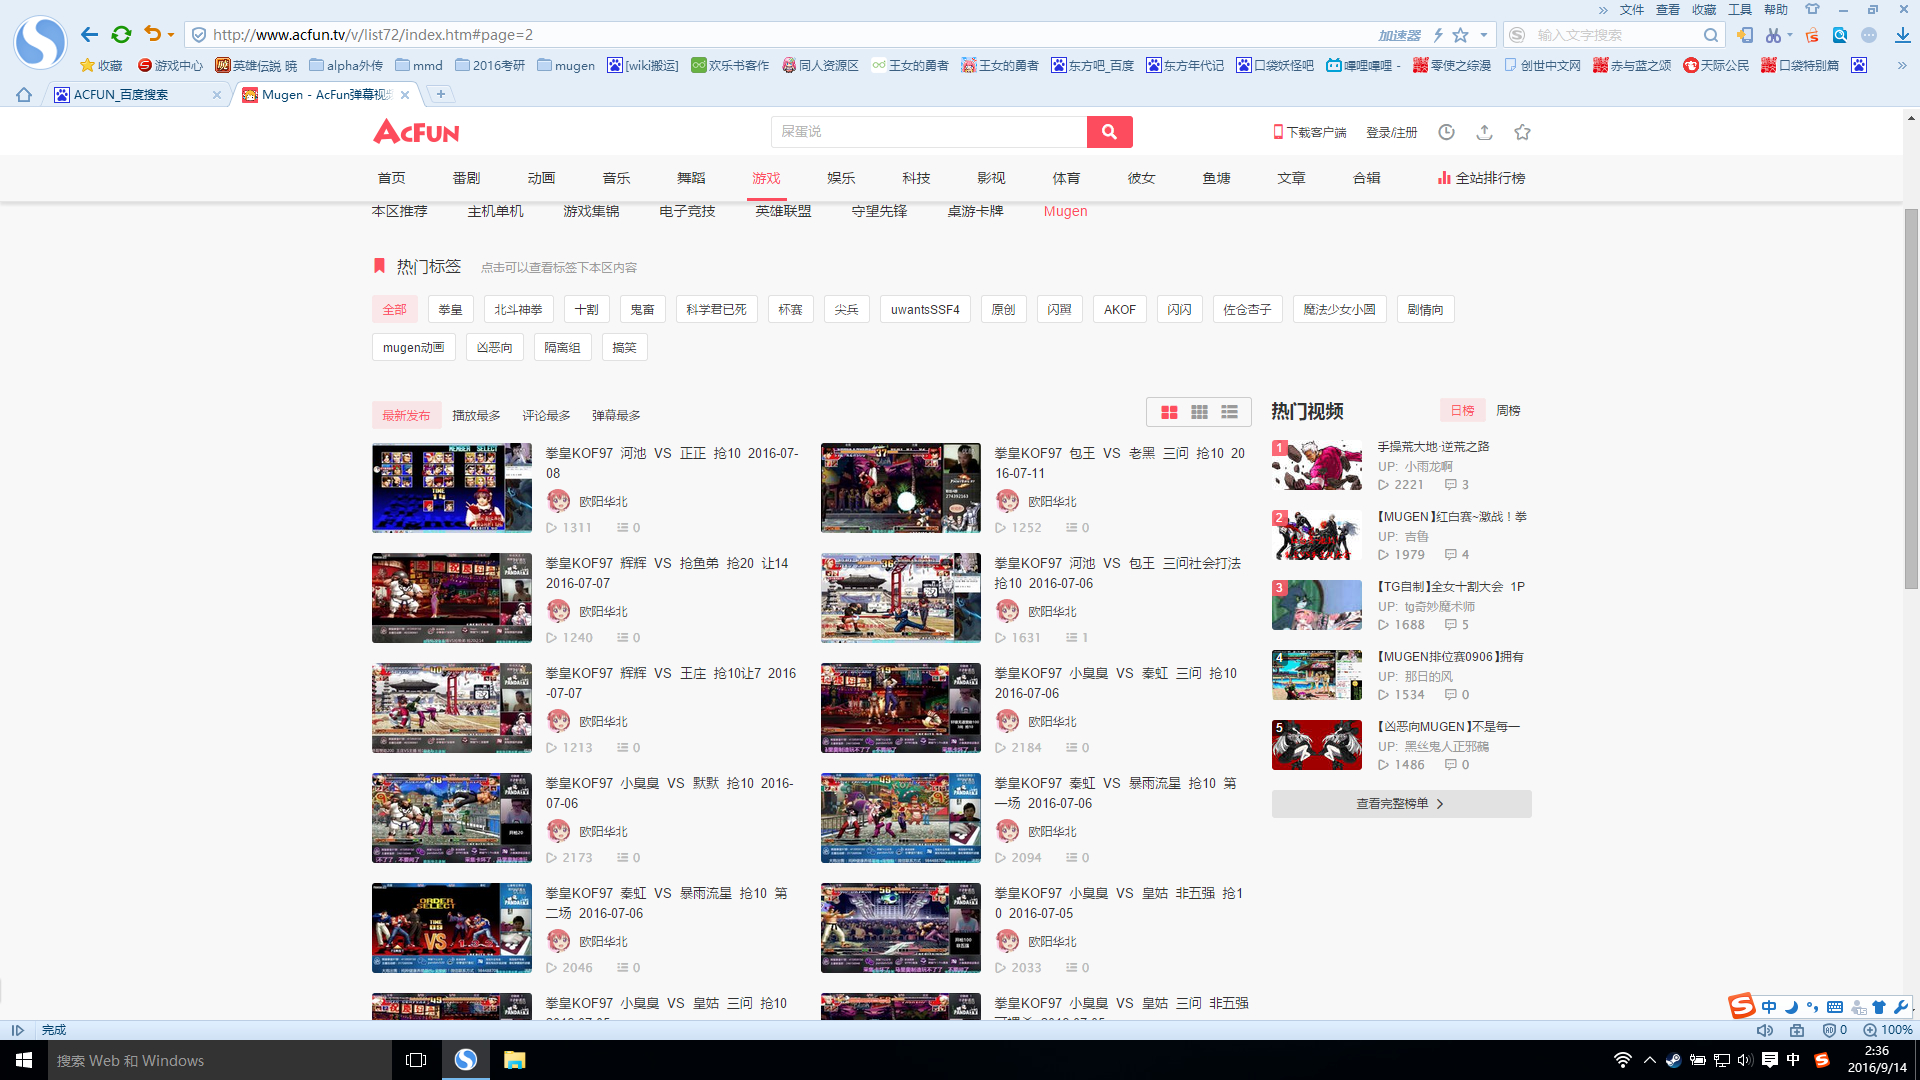Click the Sogou shopping bag icon

click(x=1812, y=35)
